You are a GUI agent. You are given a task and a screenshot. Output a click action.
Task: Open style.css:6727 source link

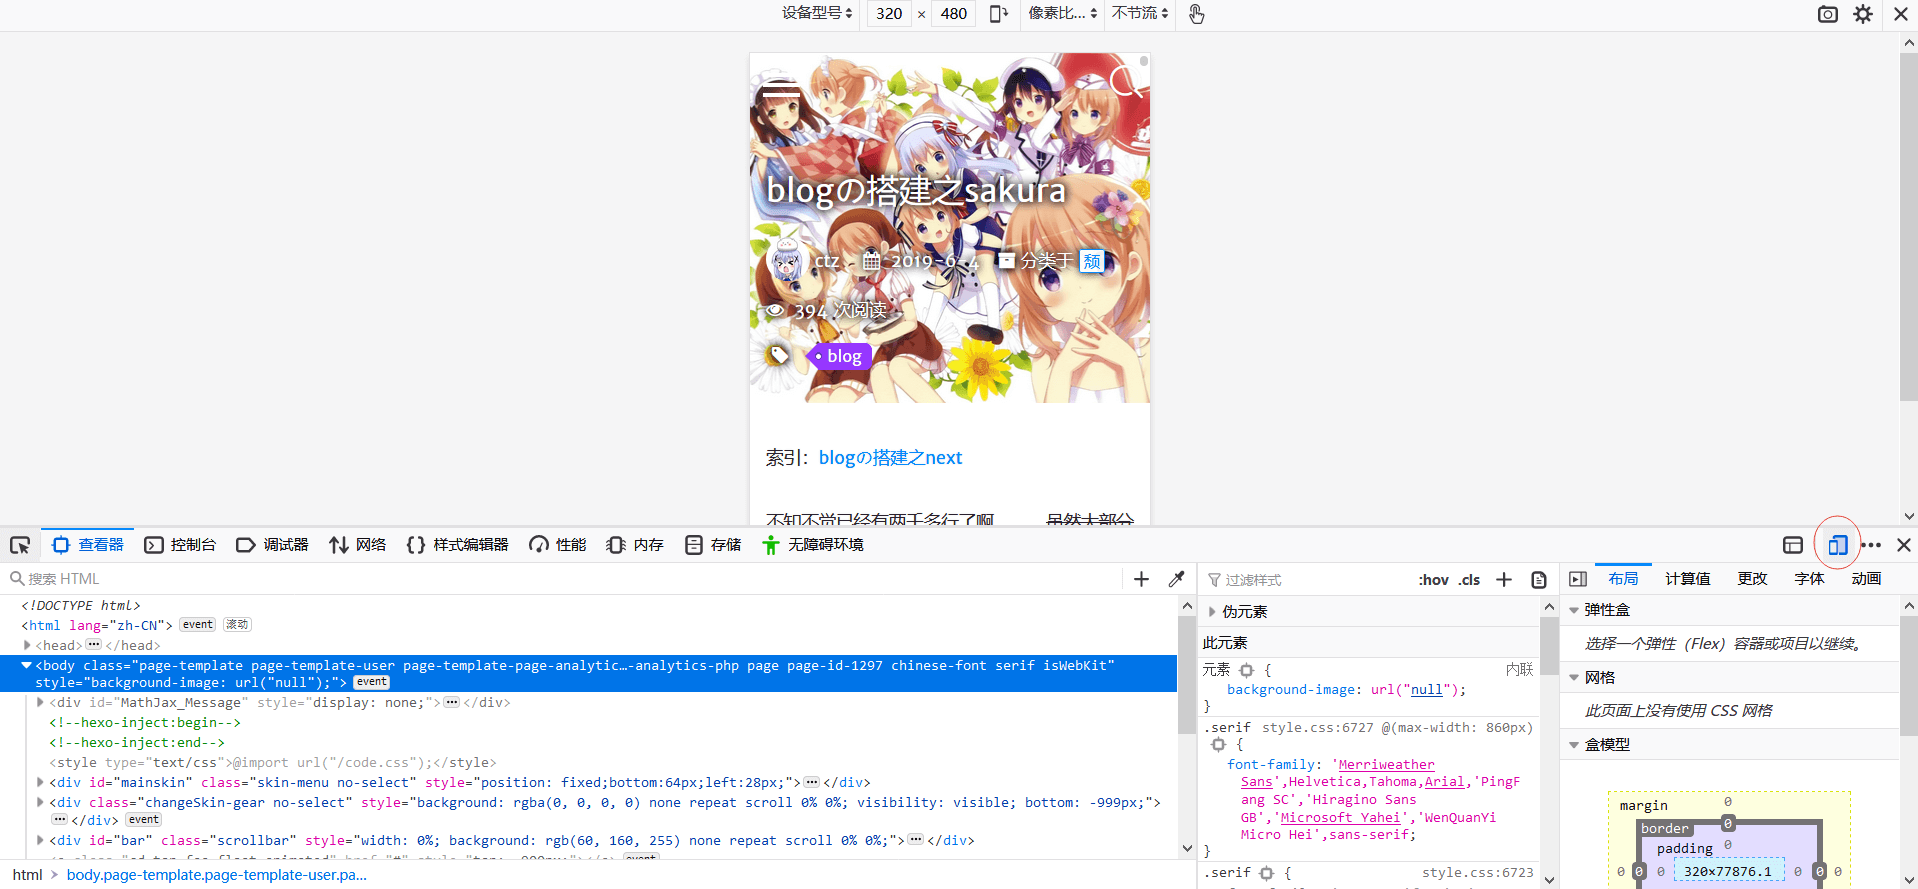[1317, 728]
